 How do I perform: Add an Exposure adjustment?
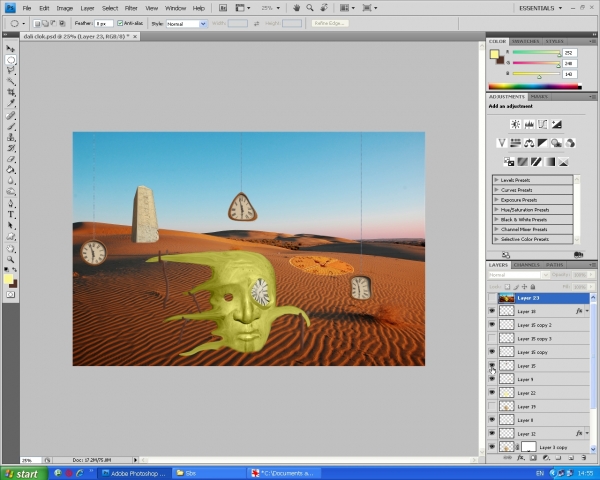click(x=556, y=124)
